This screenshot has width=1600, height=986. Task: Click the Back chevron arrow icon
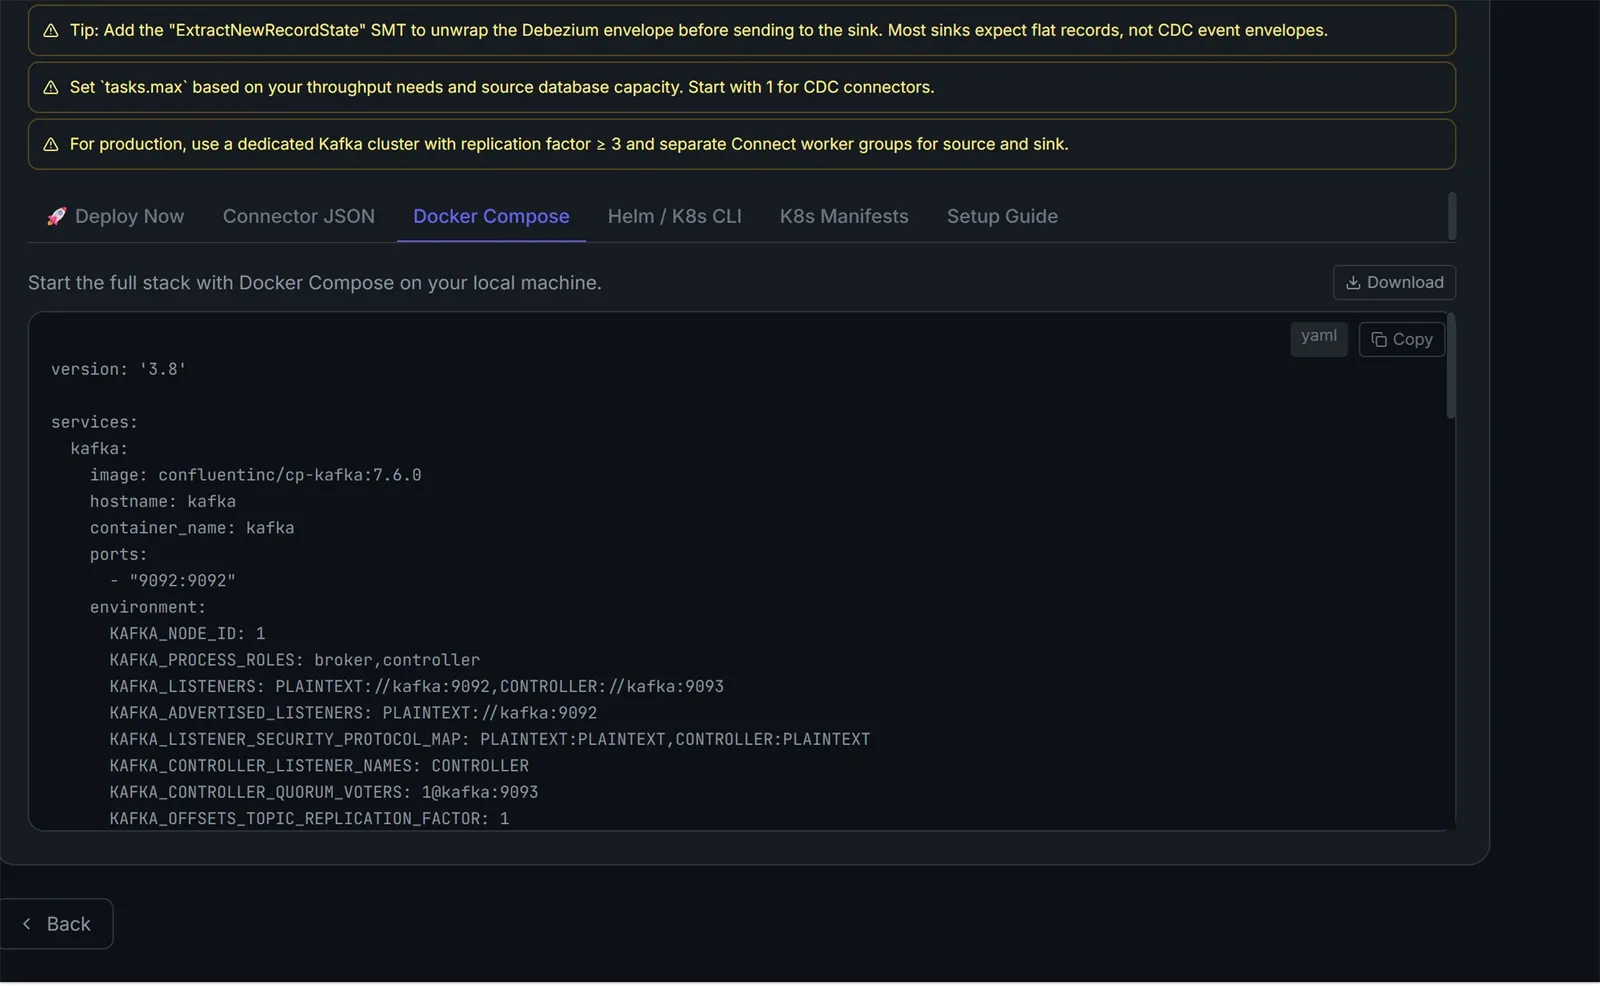pyautogui.click(x=27, y=924)
